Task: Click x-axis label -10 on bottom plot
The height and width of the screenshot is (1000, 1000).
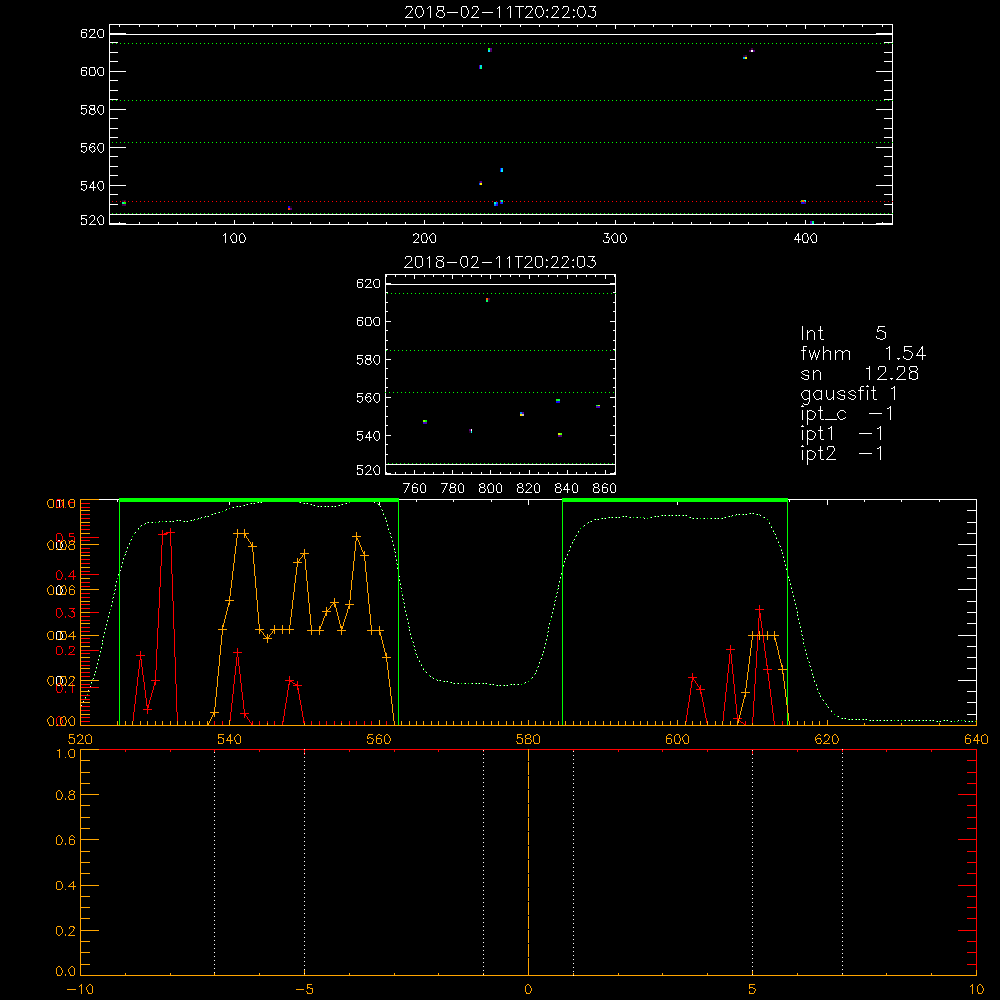Action: pos(80,989)
